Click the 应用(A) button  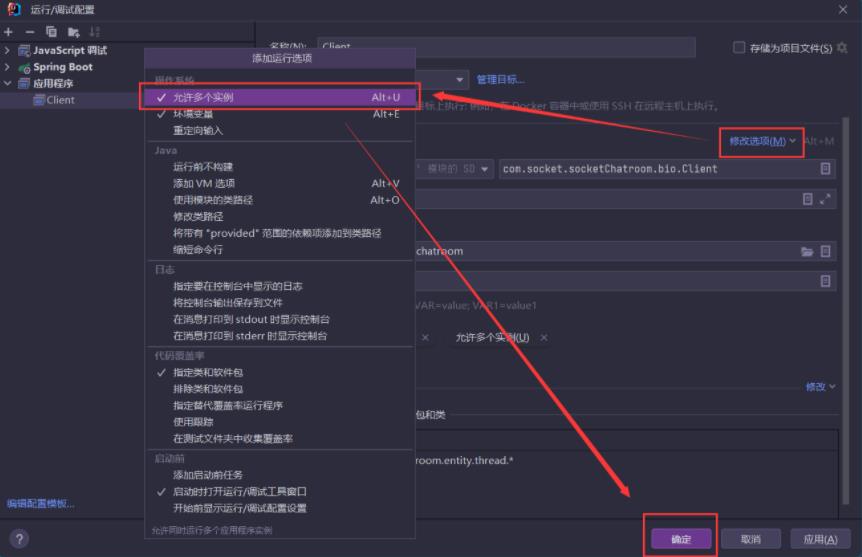820,539
